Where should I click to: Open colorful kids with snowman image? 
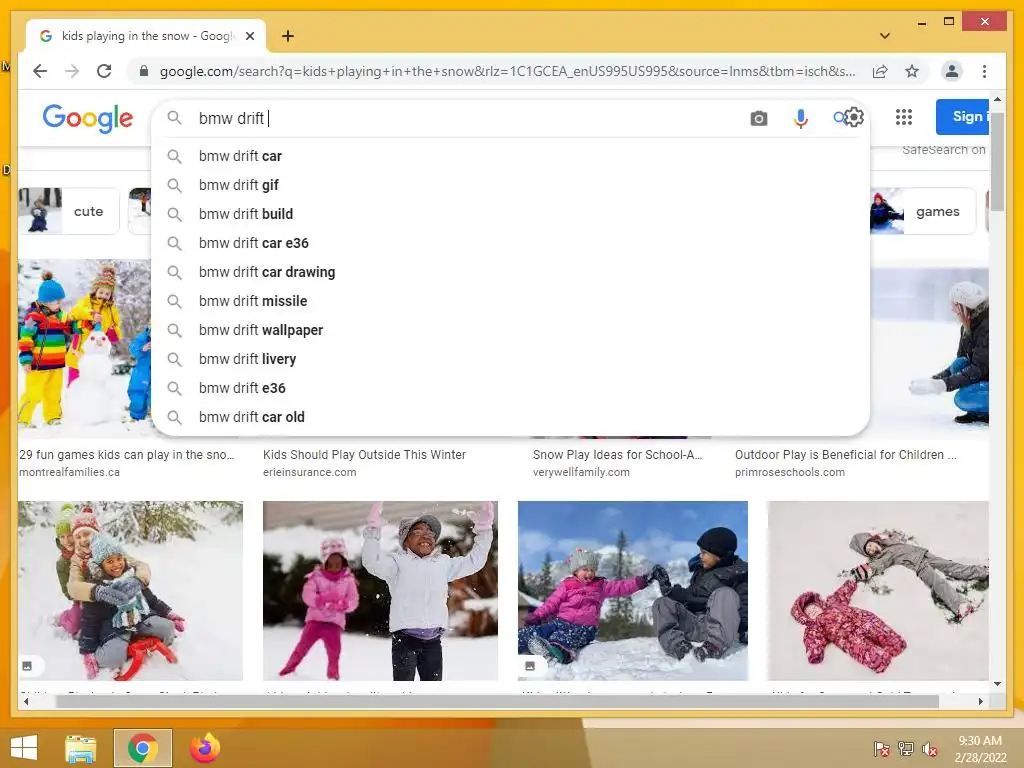tap(84, 348)
